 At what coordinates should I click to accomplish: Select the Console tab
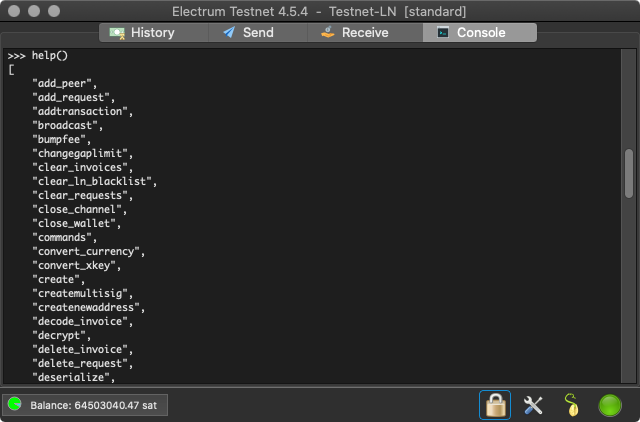point(480,33)
